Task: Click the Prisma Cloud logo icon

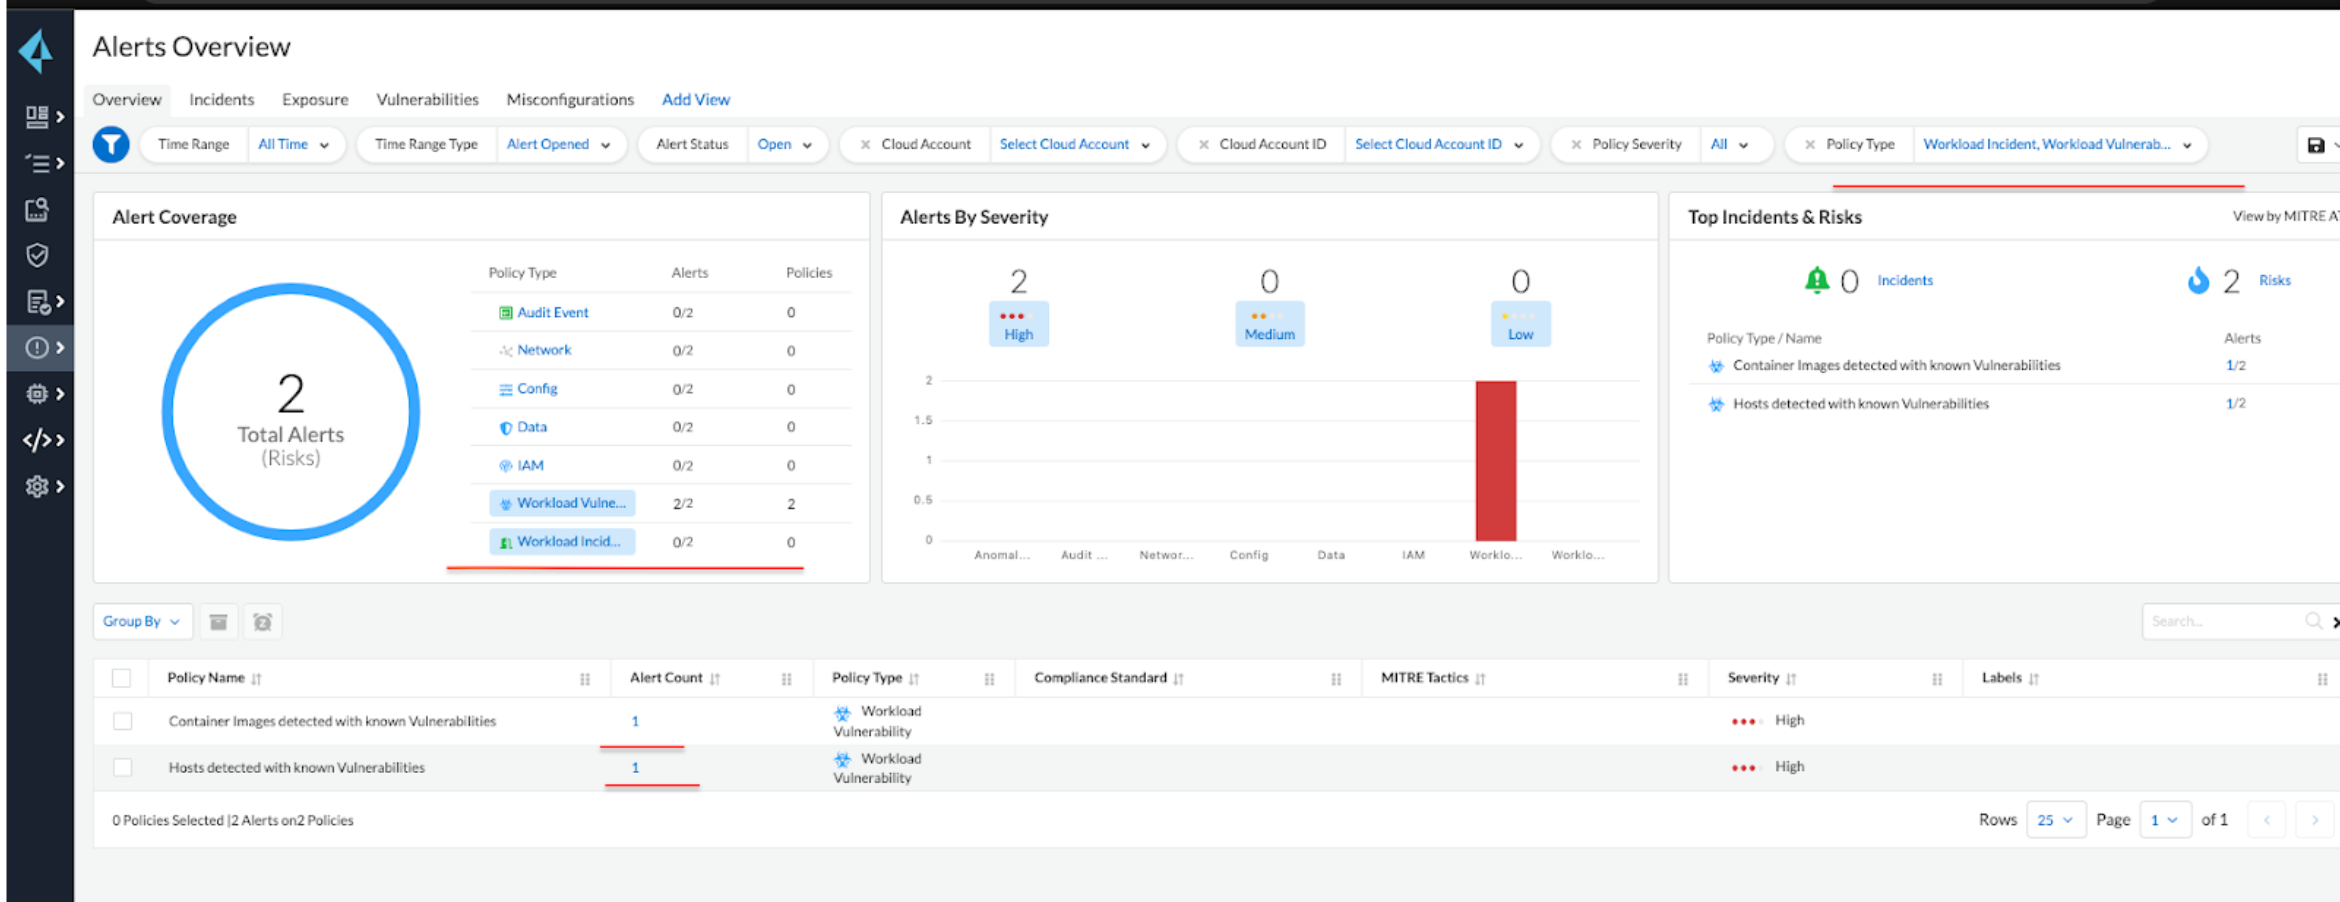Action: coord(37,51)
